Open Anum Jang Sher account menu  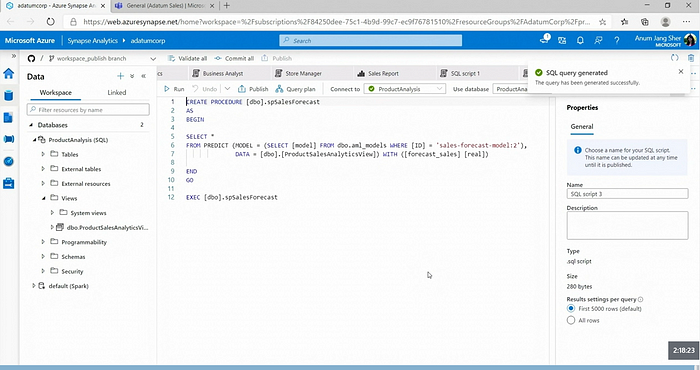tap(665, 40)
